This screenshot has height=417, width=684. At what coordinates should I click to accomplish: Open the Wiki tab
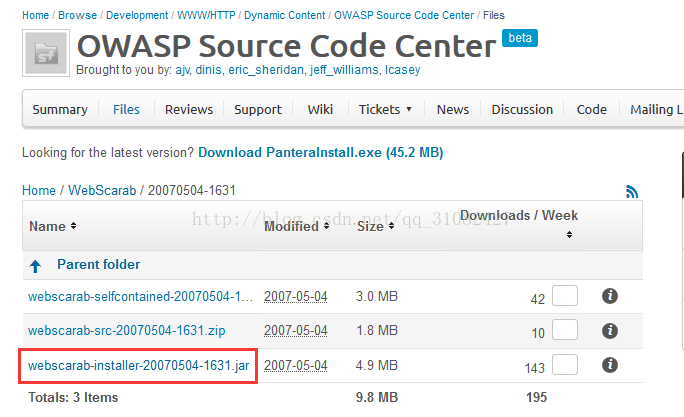[x=320, y=109]
